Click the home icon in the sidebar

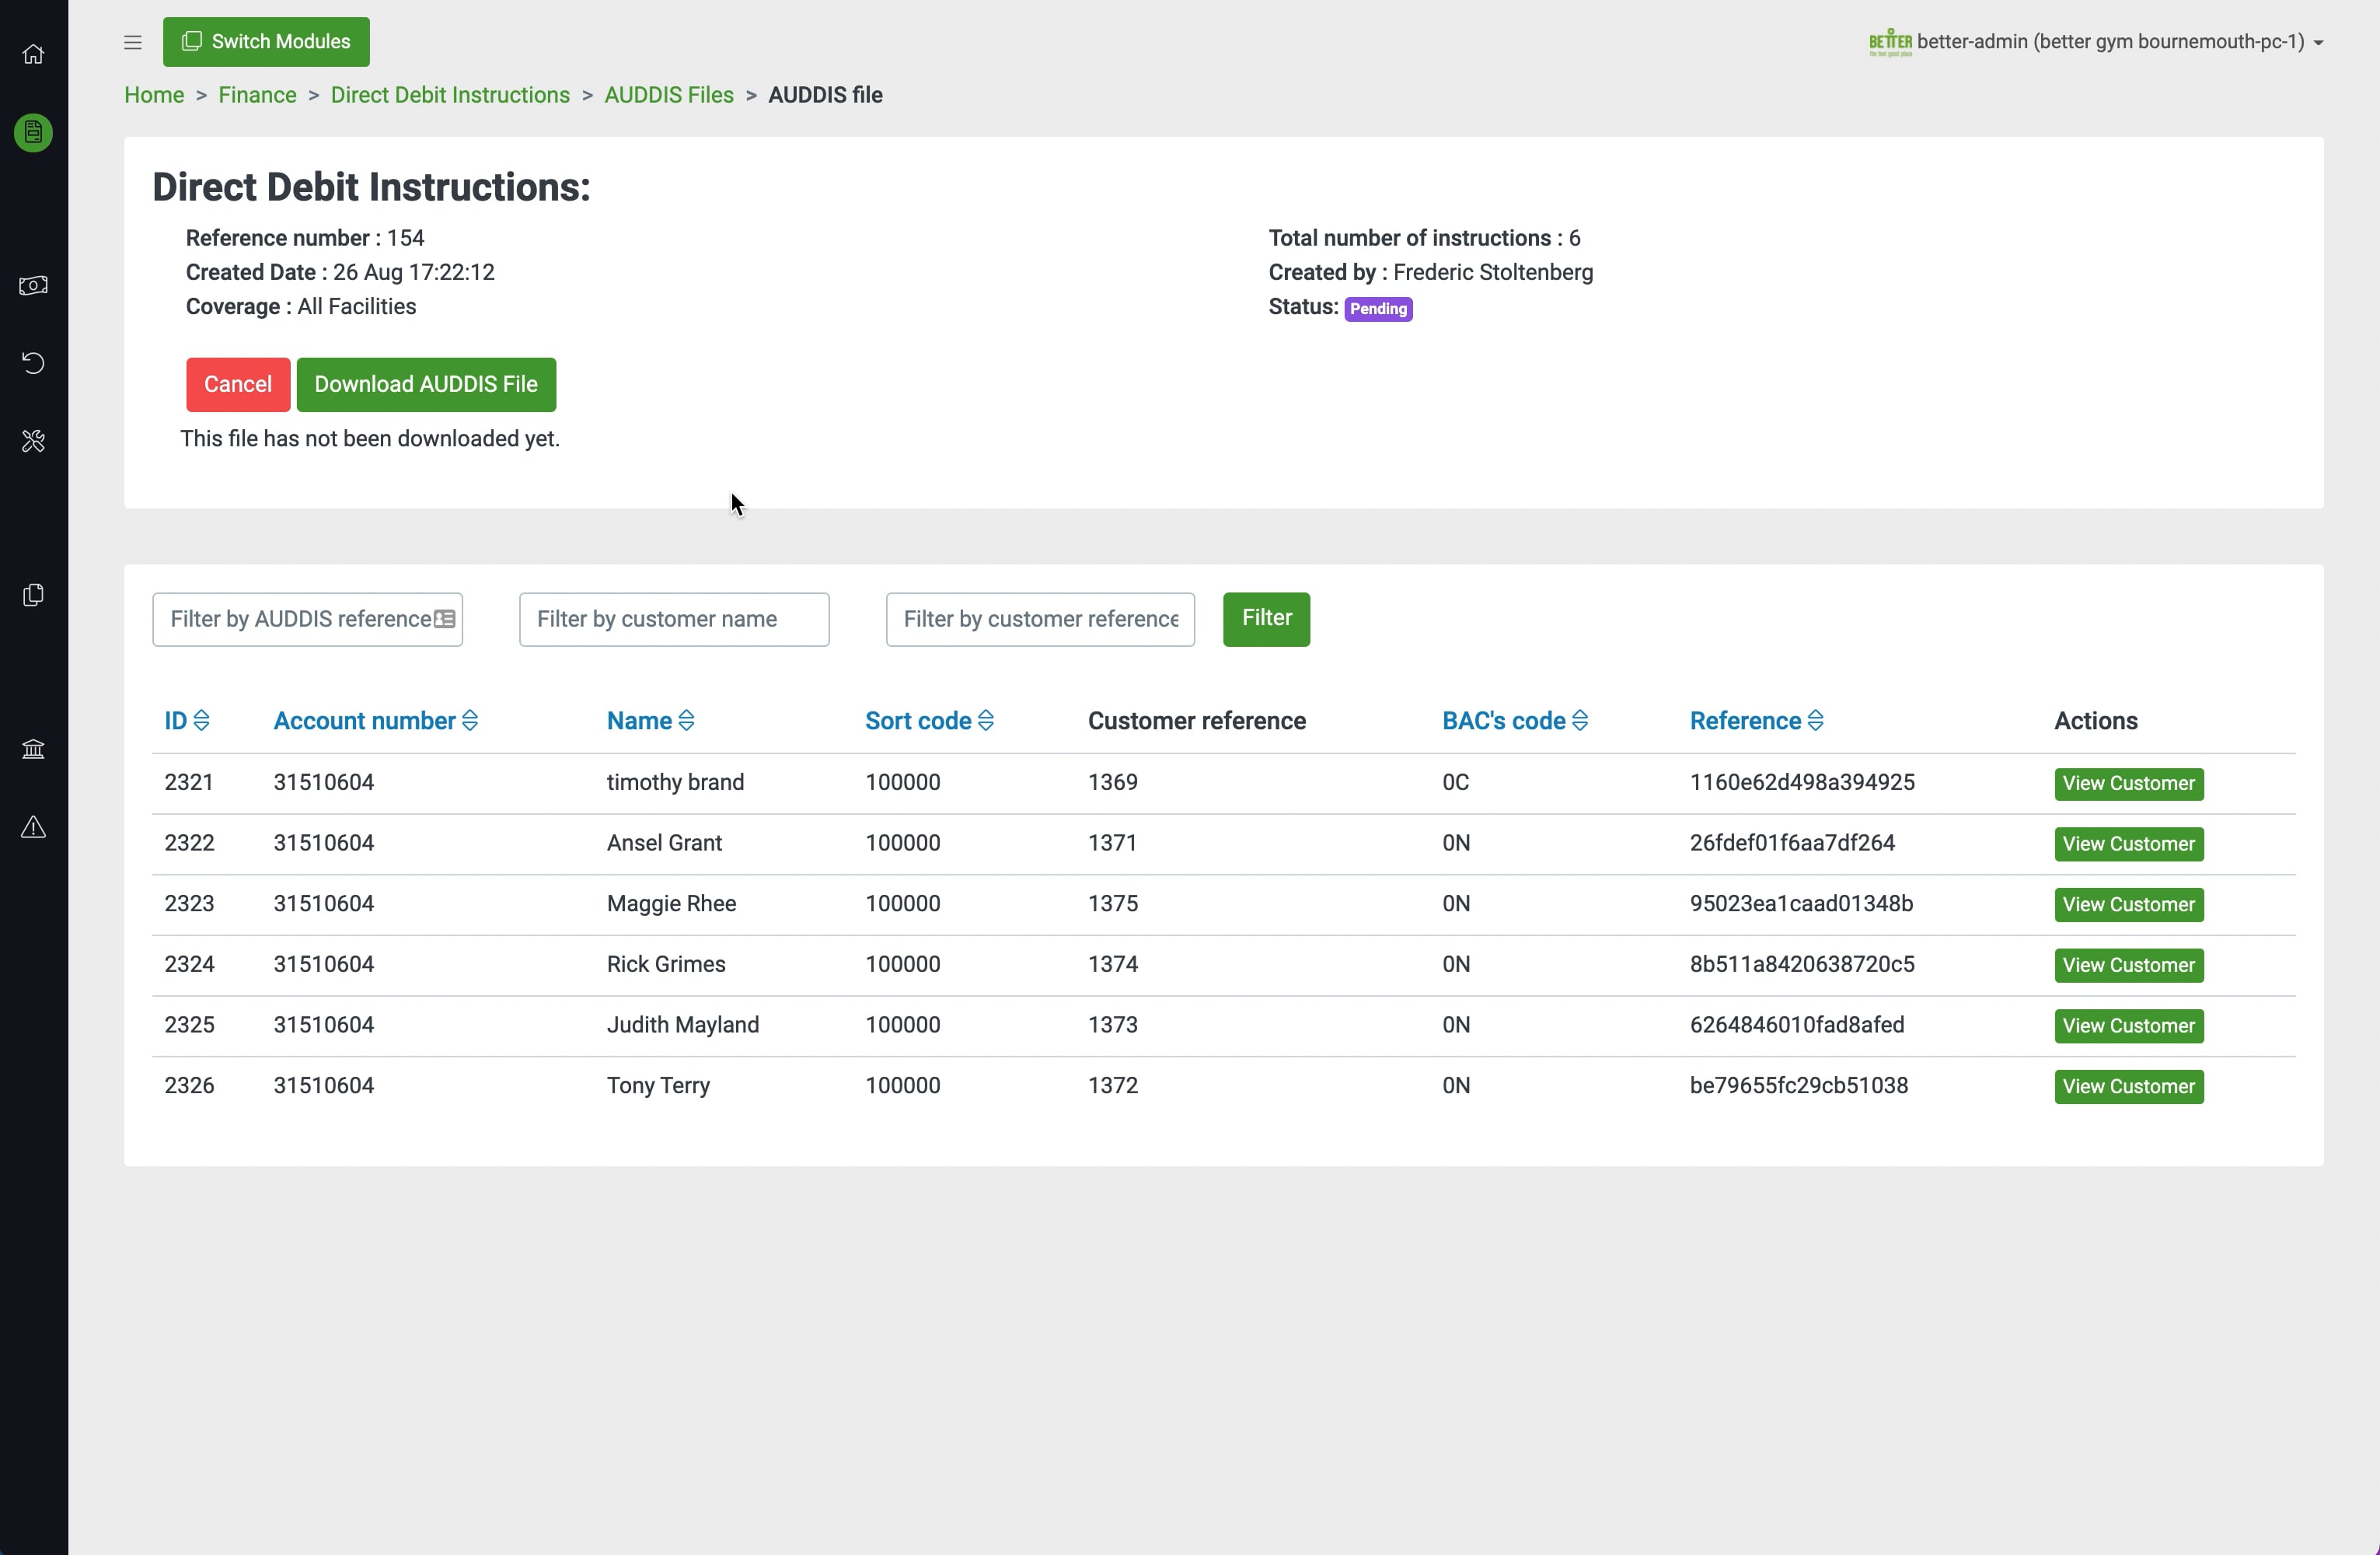pyautogui.click(x=33, y=54)
